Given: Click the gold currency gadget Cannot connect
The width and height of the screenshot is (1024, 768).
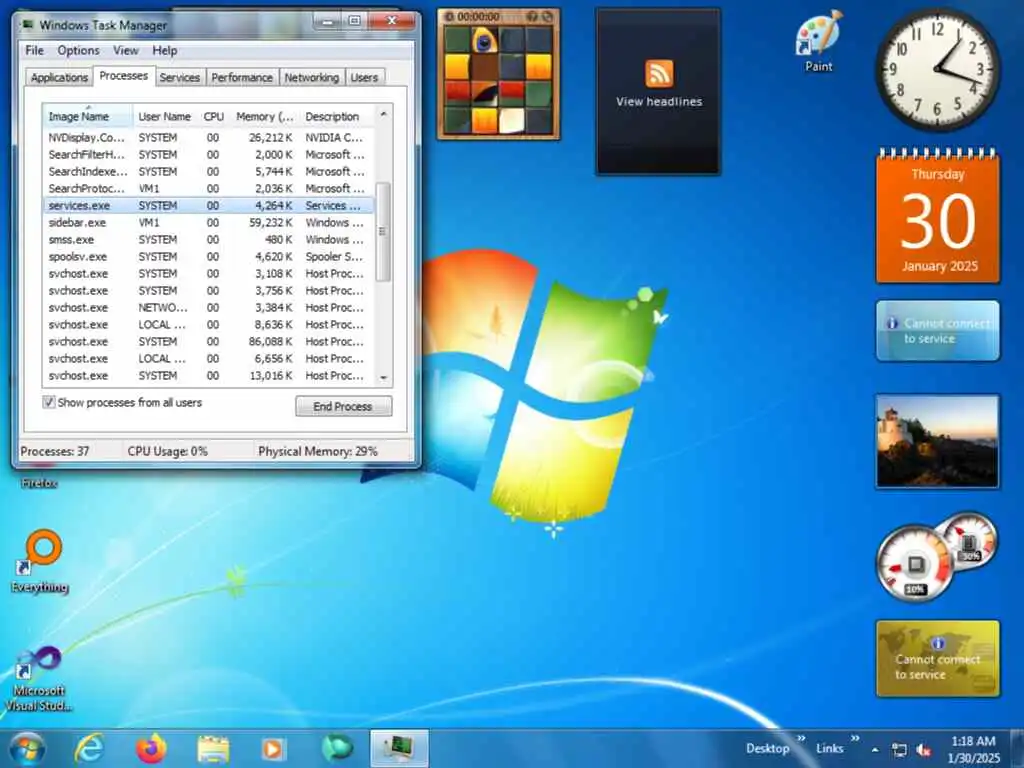Looking at the screenshot, I should point(938,658).
